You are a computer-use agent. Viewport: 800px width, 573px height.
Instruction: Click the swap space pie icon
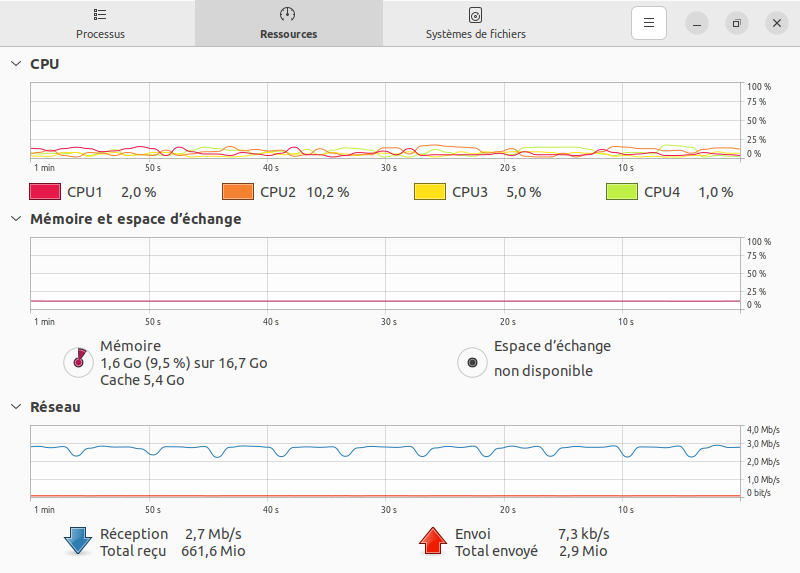tap(471, 362)
